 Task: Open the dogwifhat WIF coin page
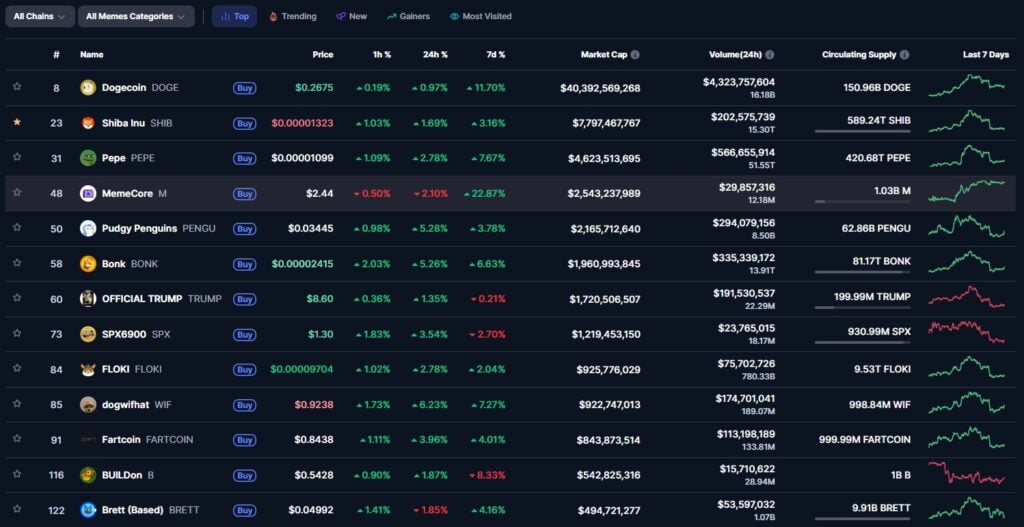[136, 405]
